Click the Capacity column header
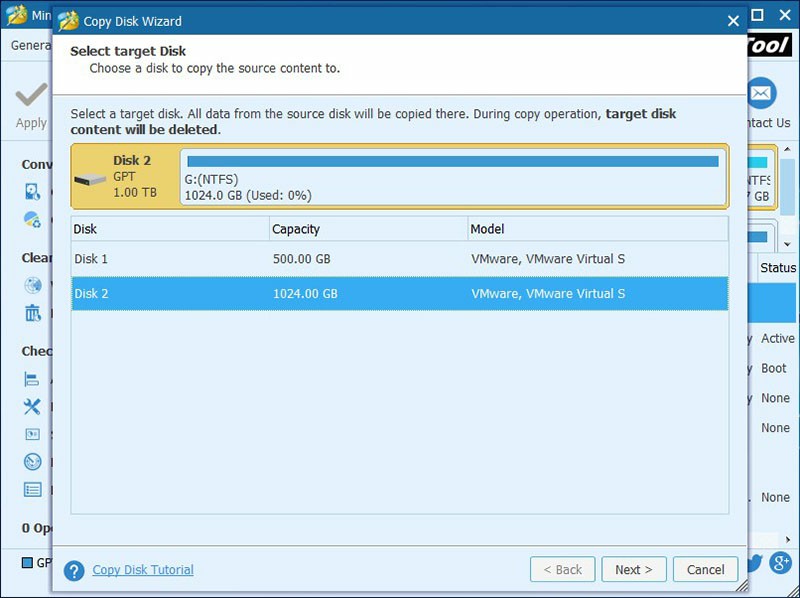 (368, 229)
